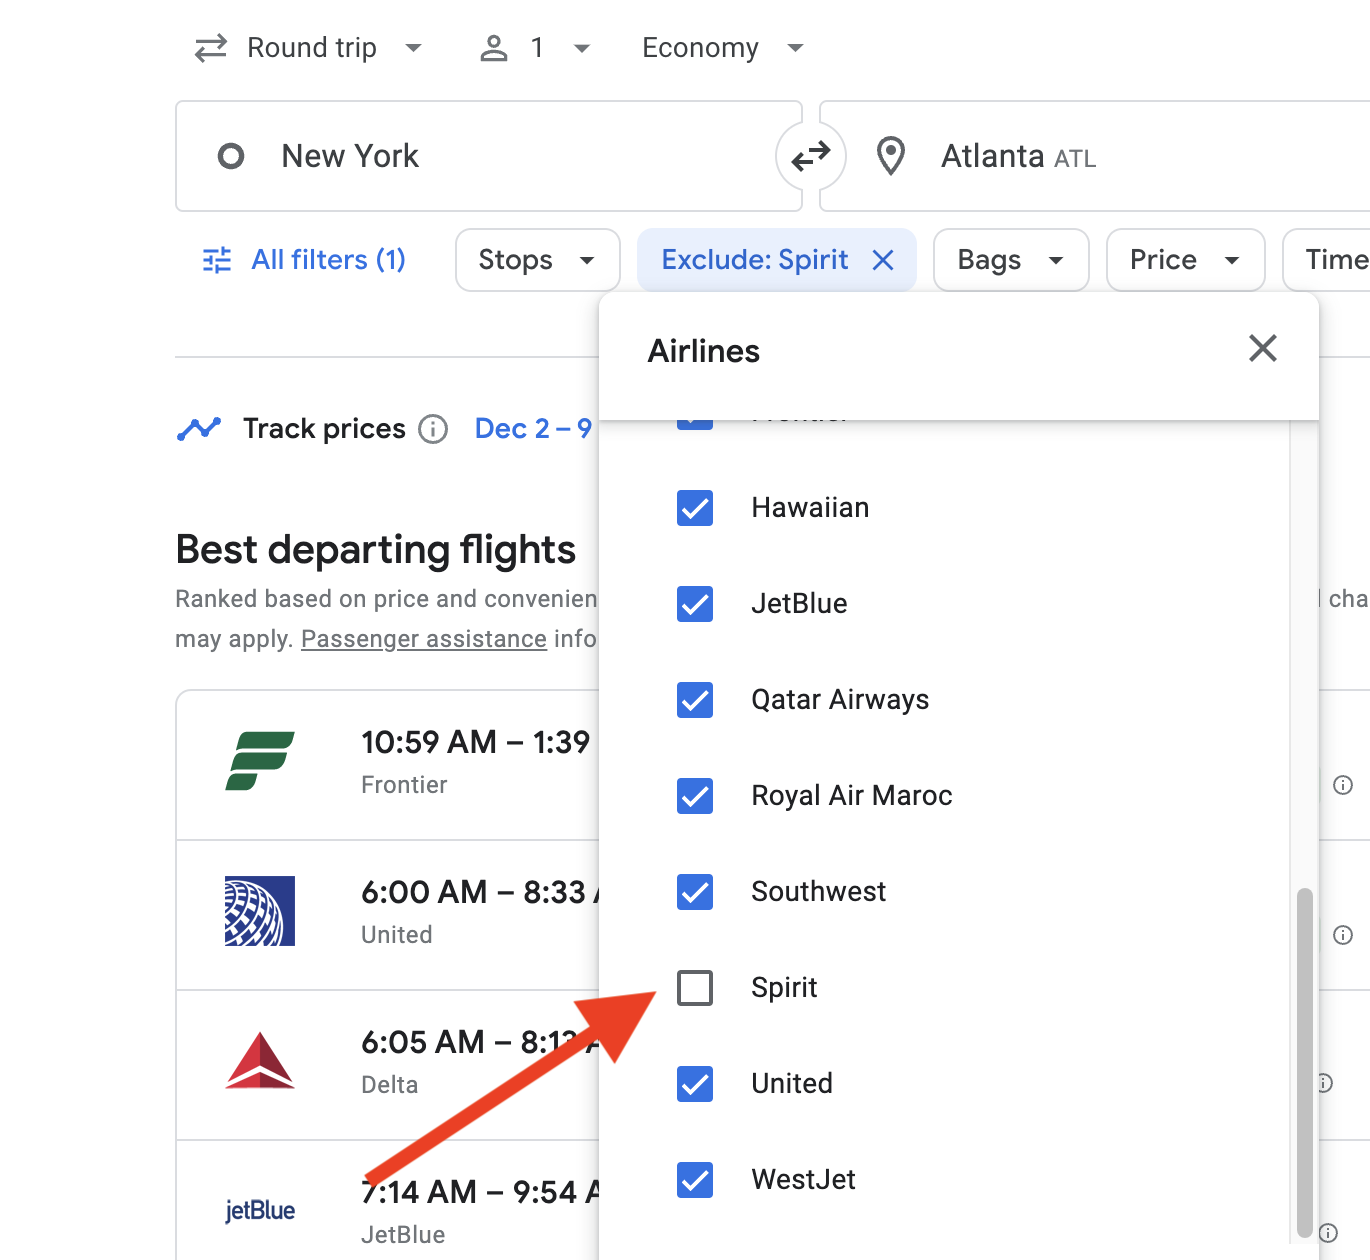Image resolution: width=1370 pixels, height=1260 pixels.
Task: Click the info icon on United flight row
Action: coord(1343,935)
